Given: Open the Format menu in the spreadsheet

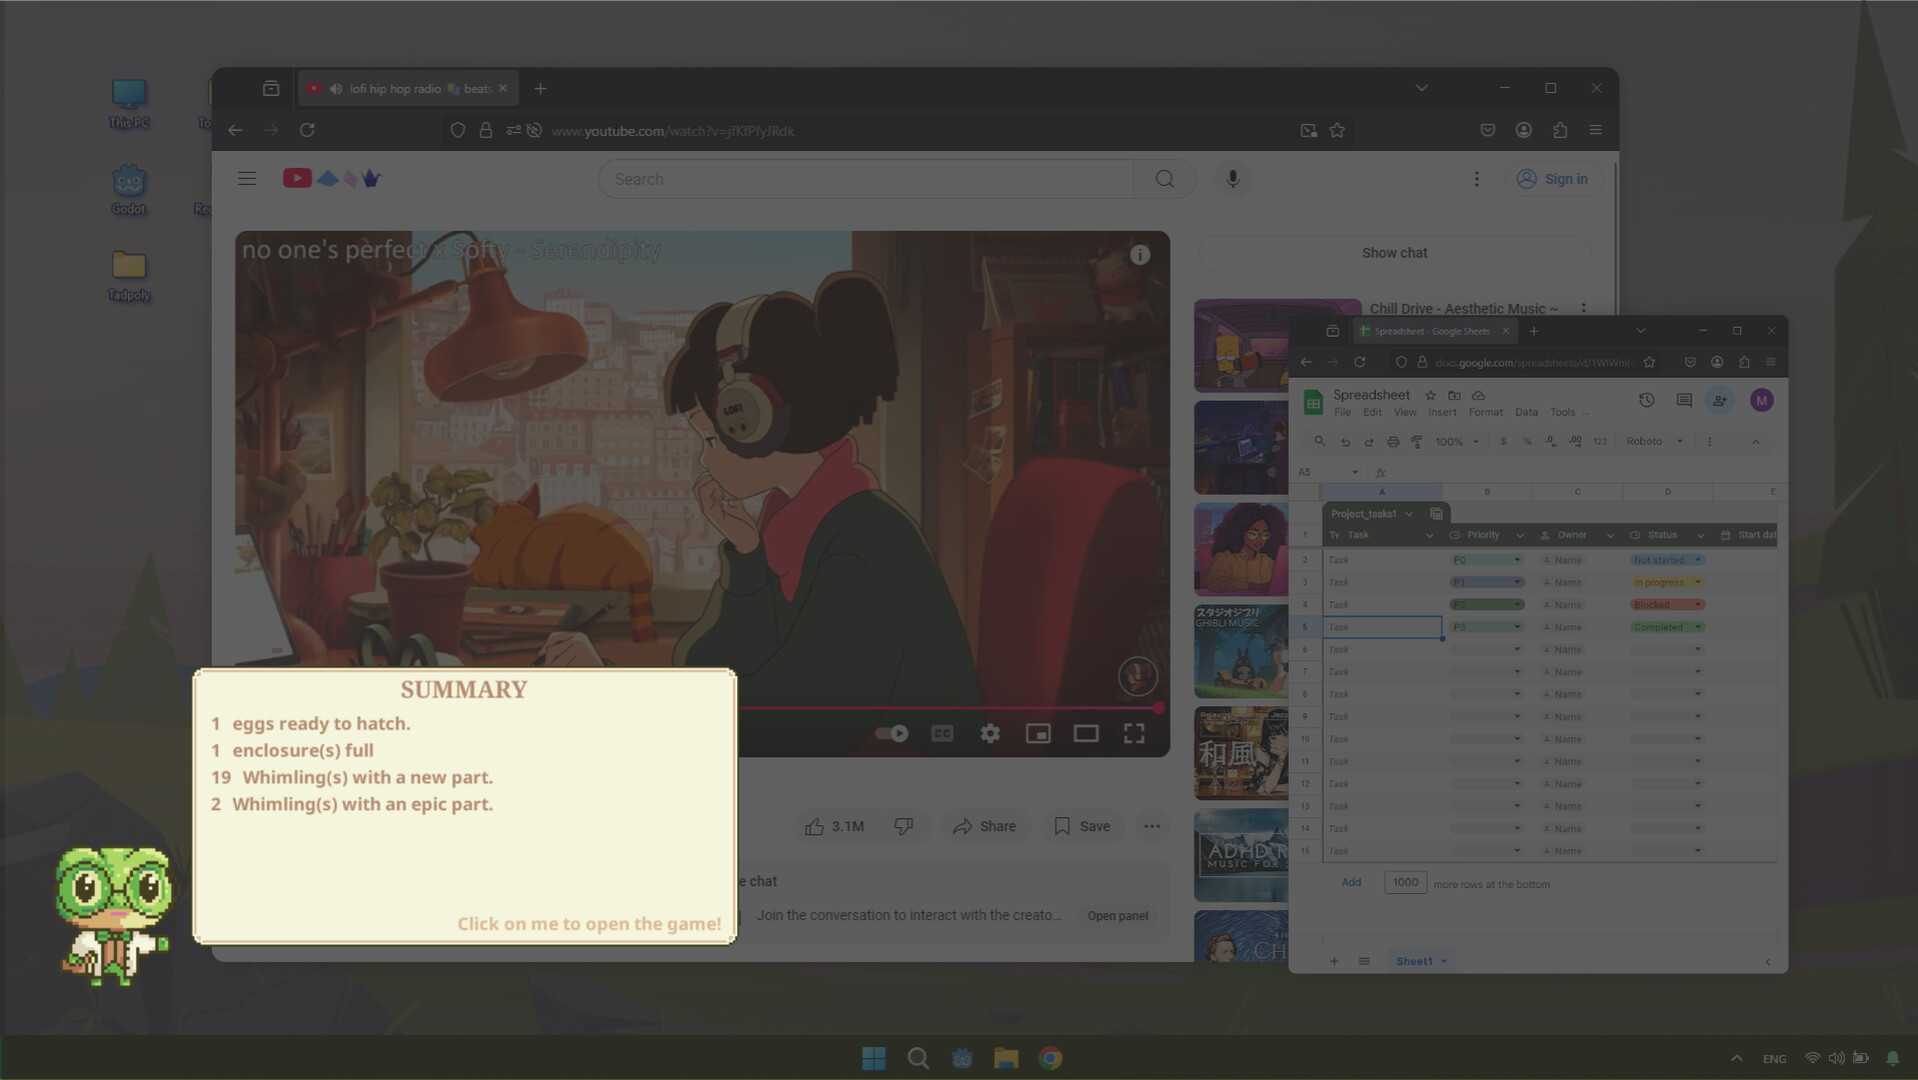Looking at the screenshot, I should click(1485, 412).
